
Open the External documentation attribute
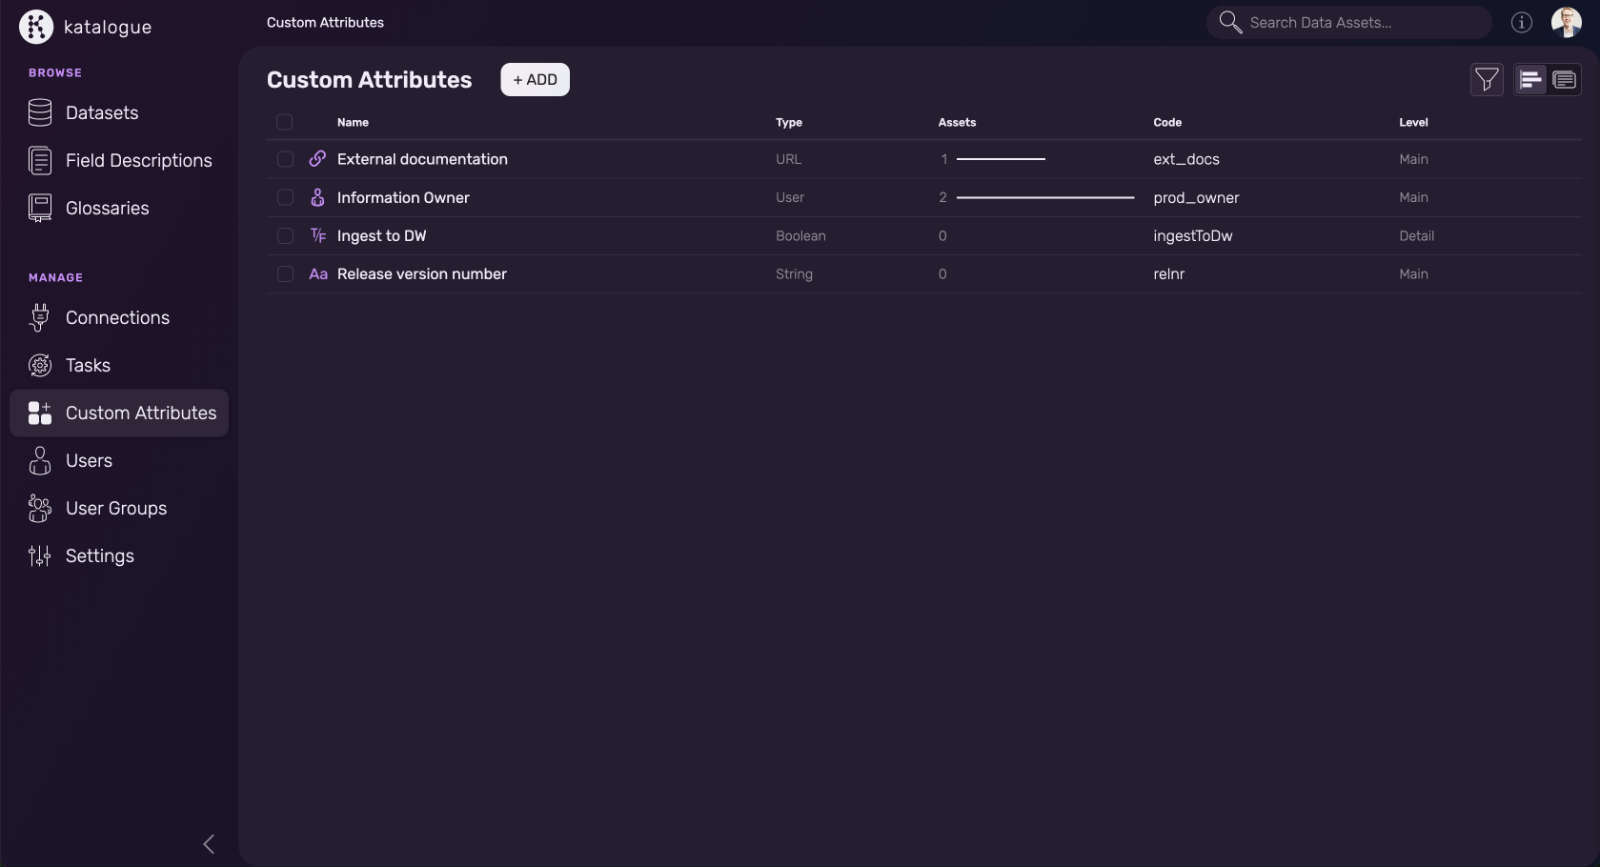[422, 159]
